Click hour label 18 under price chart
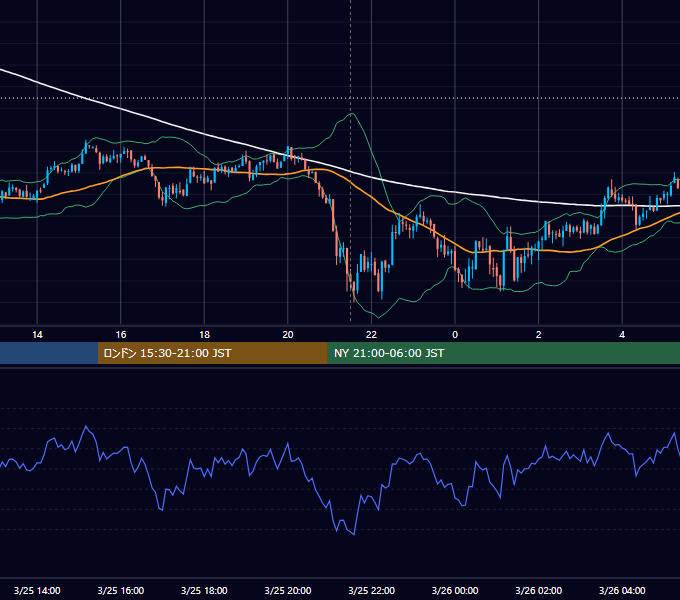 click(204, 335)
